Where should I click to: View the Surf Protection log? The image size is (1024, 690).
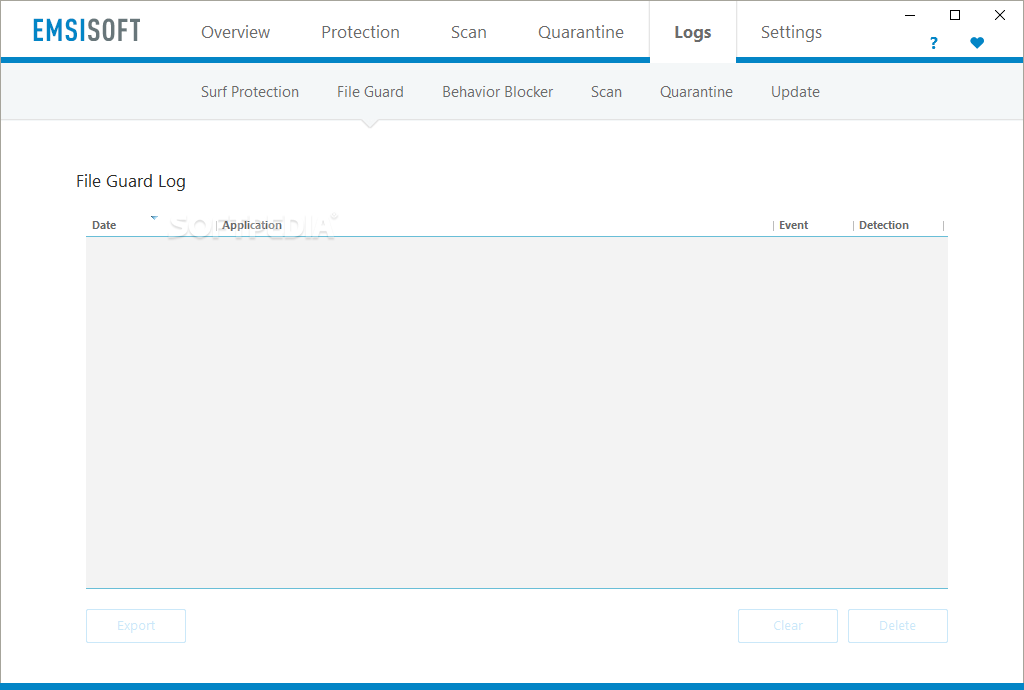point(250,92)
